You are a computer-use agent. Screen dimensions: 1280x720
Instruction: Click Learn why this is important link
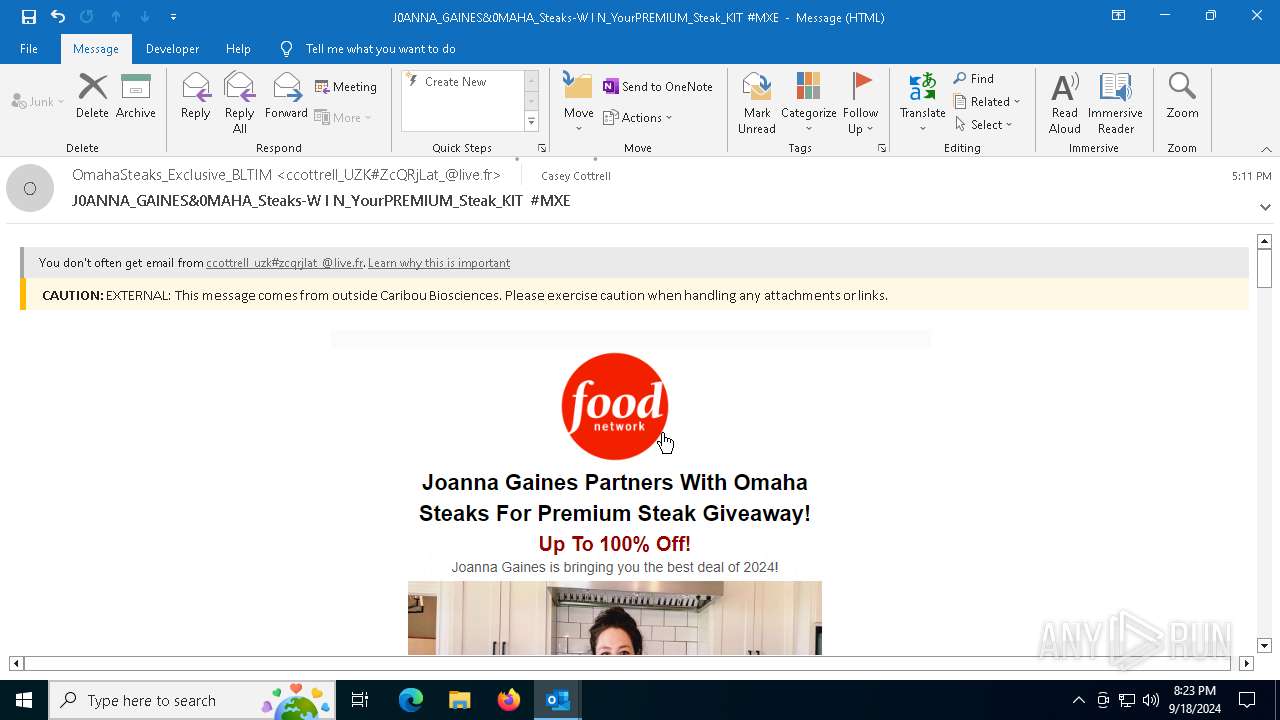pyautogui.click(x=439, y=263)
